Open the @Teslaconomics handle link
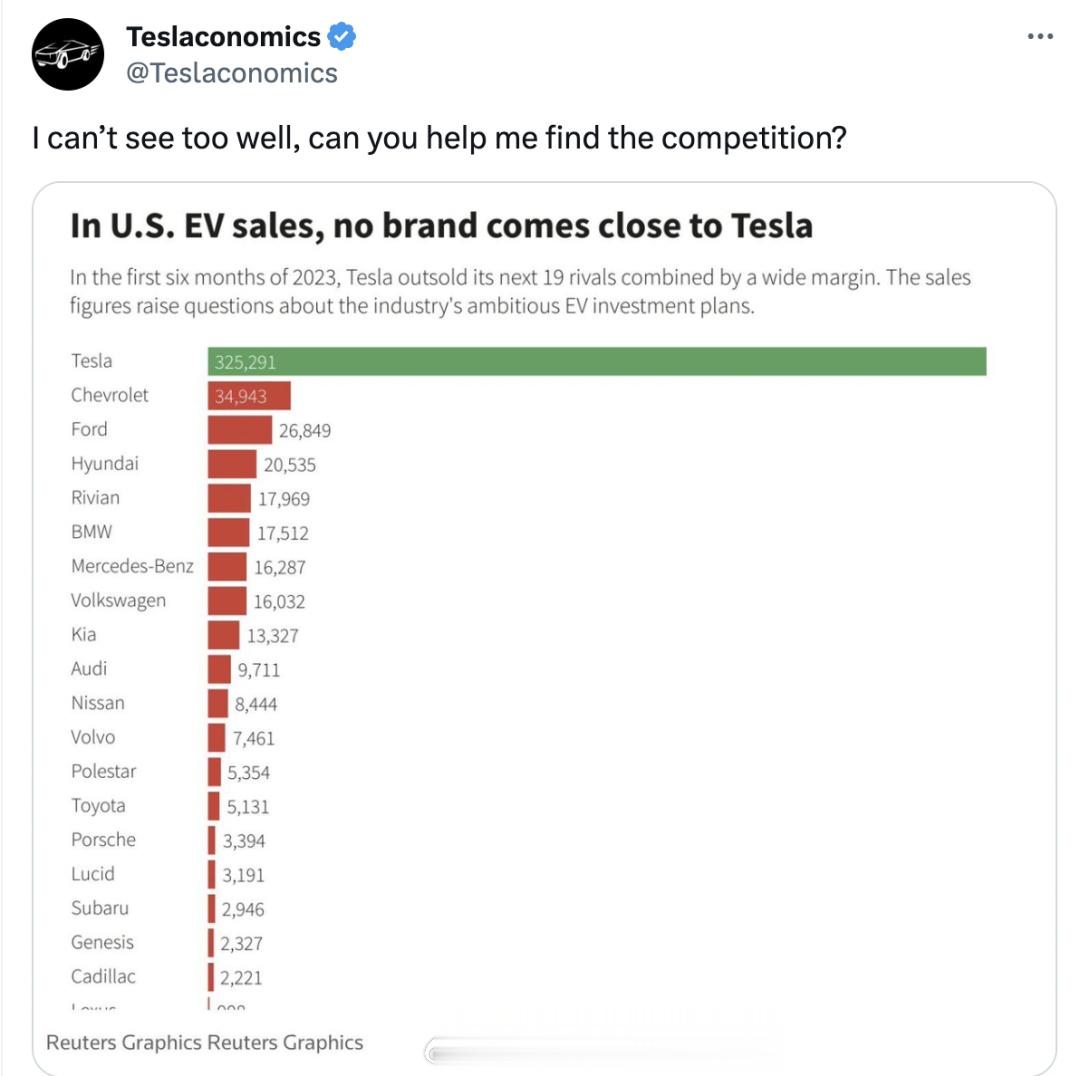Screen dimensions: 1080x1076 [231, 73]
